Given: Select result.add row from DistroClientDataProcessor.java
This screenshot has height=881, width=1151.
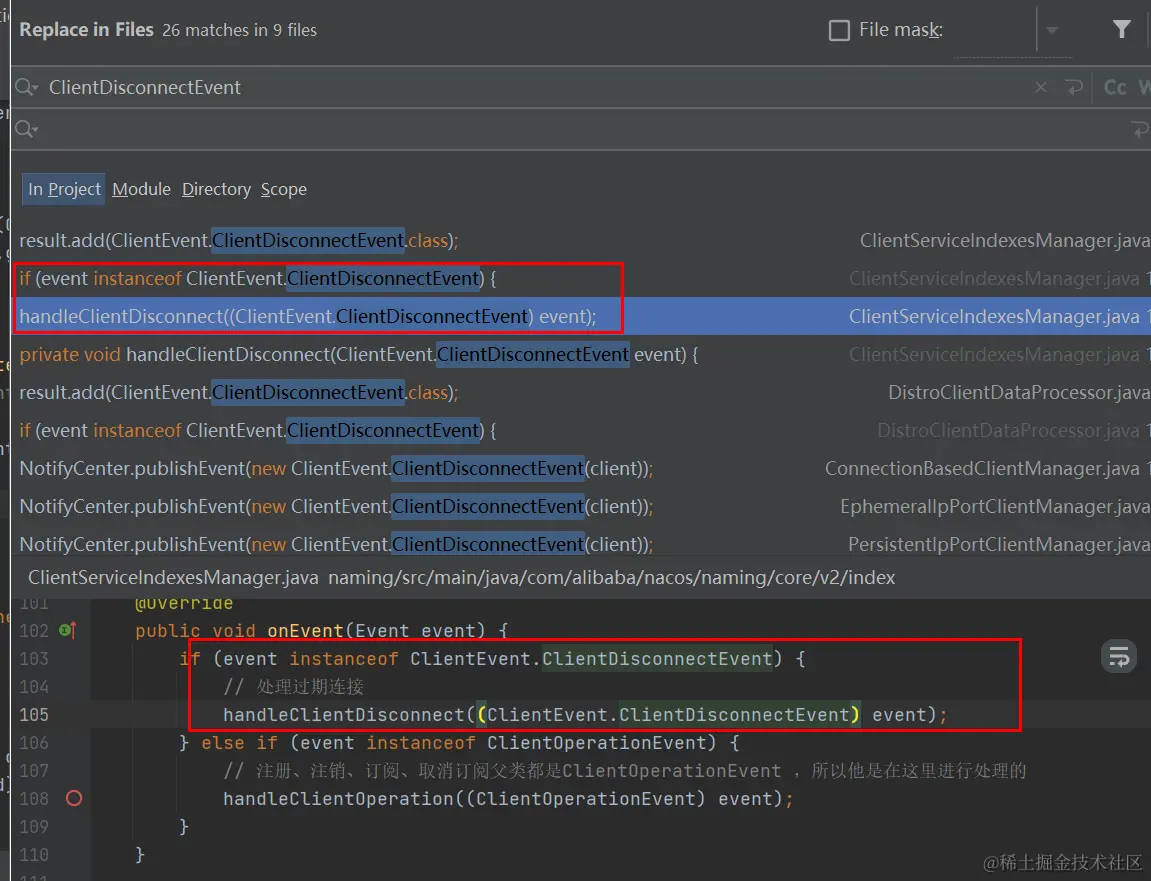Looking at the screenshot, I should pos(581,393).
